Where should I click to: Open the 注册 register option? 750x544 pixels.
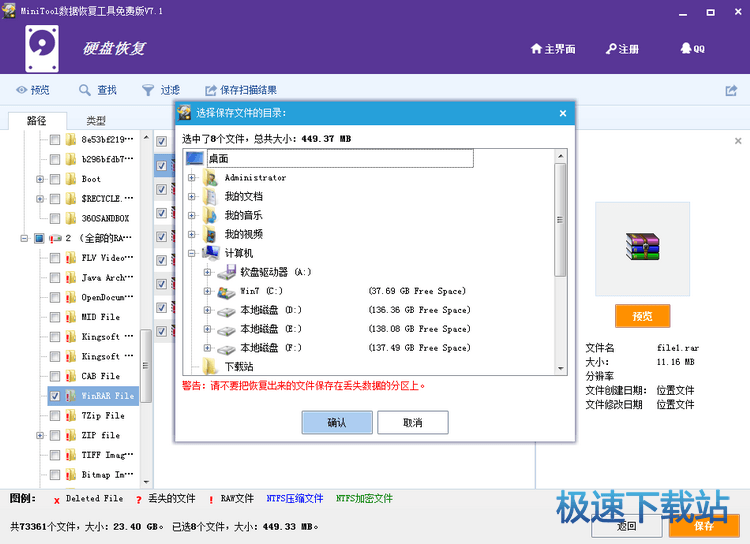click(x=622, y=49)
